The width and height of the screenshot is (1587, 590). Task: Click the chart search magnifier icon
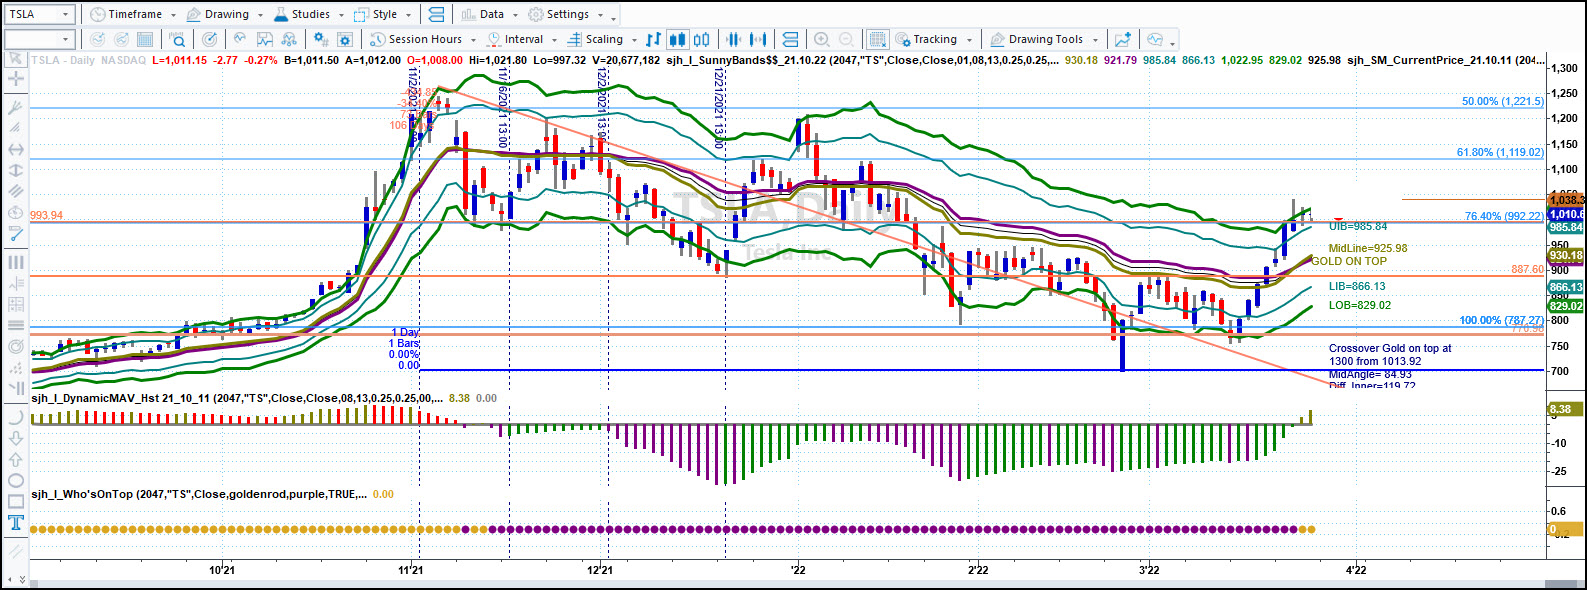click(177, 39)
